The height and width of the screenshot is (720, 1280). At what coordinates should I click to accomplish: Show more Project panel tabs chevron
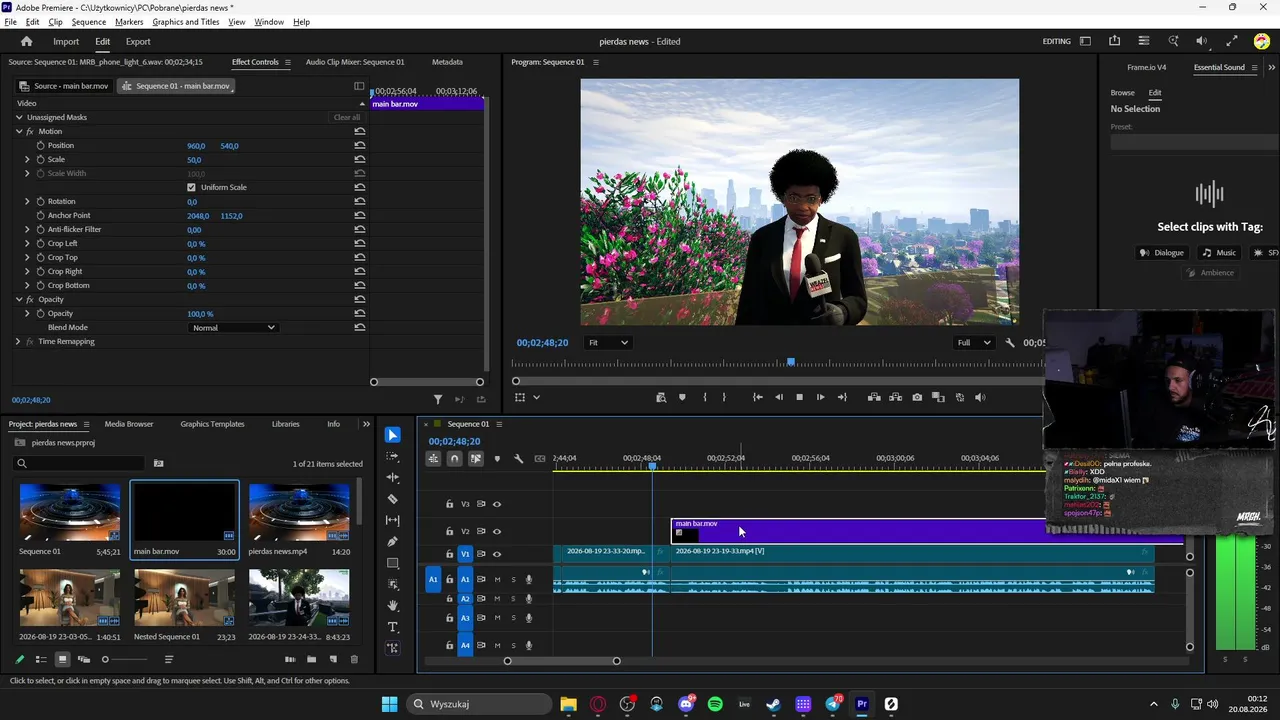(x=365, y=424)
